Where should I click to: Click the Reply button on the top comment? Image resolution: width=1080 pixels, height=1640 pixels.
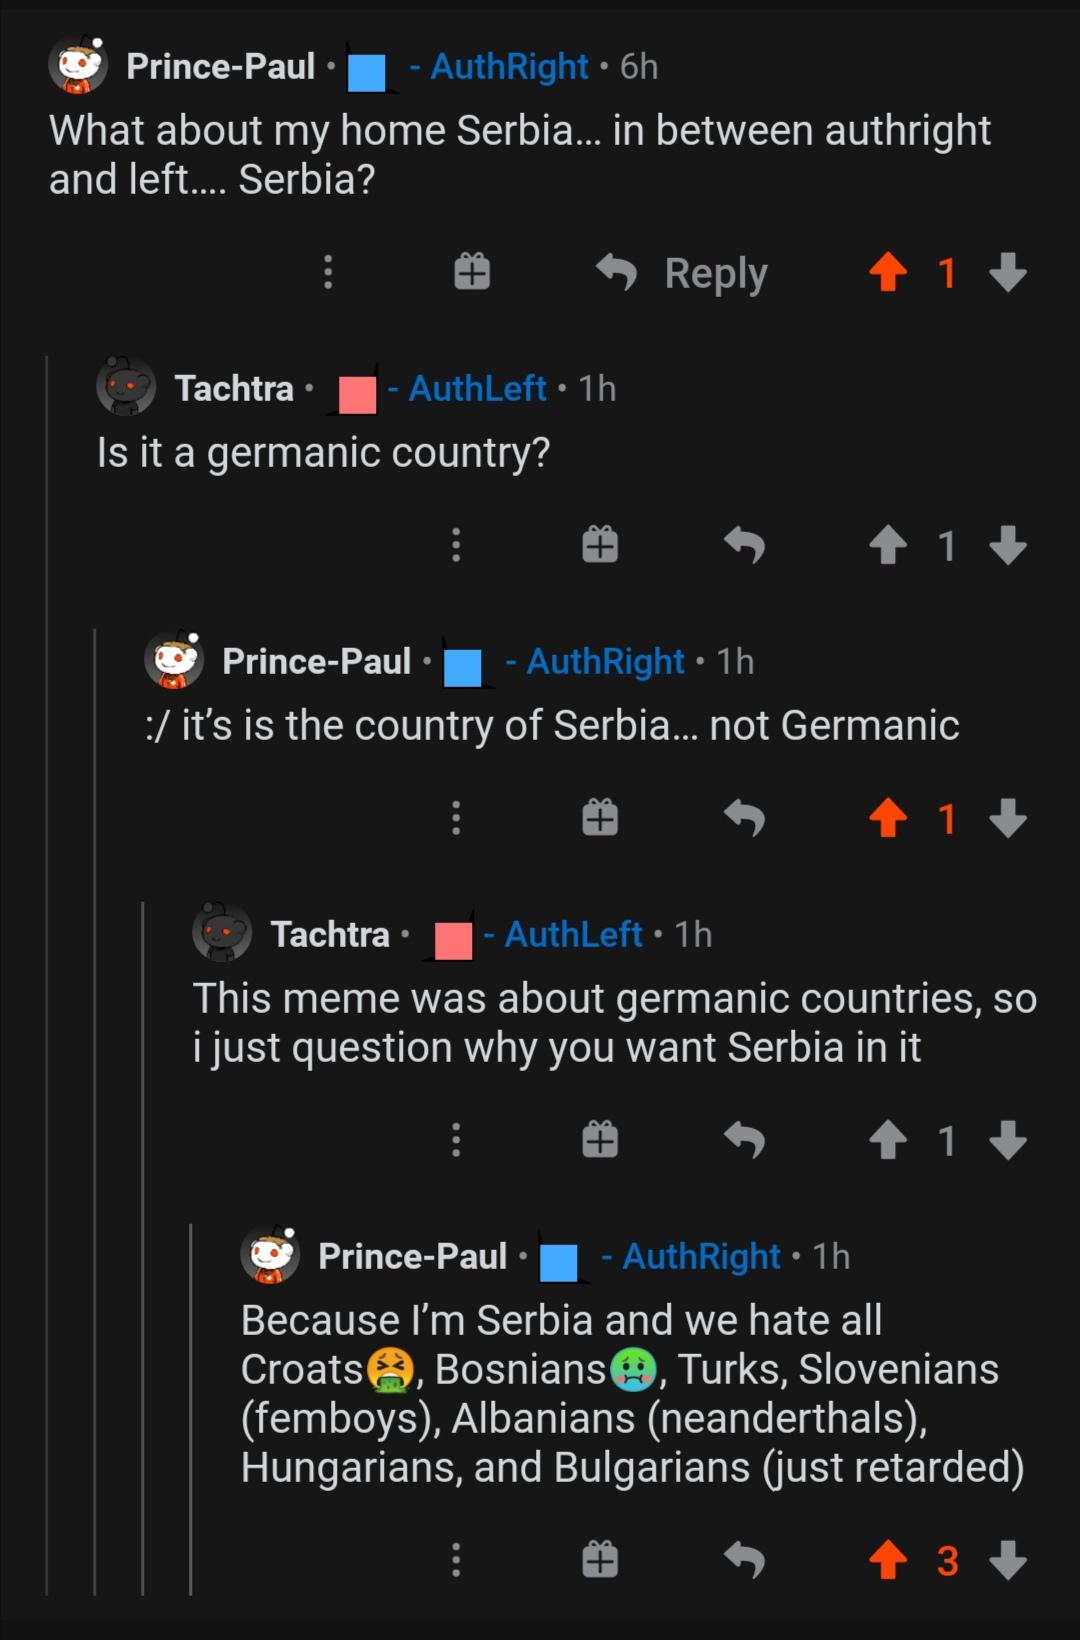pos(713,271)
